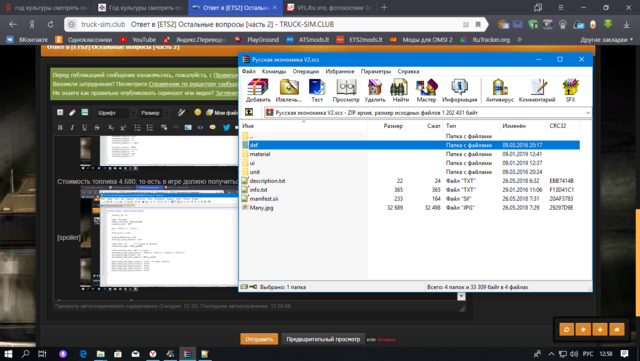The image size is (640, 361).
Task: Insert Twitter embed in forum editor
Action: point(227,127)
